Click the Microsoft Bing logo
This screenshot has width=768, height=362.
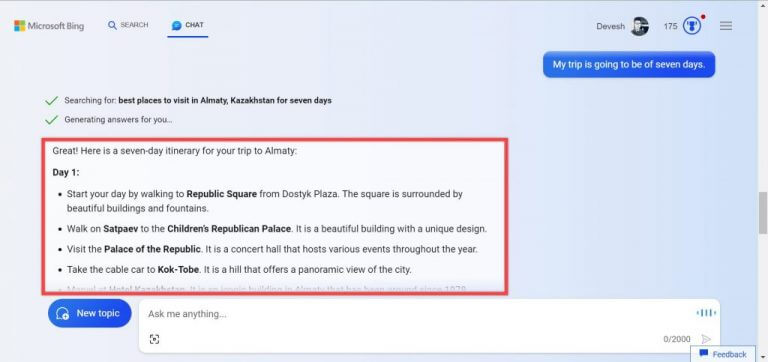pos(49,26)
